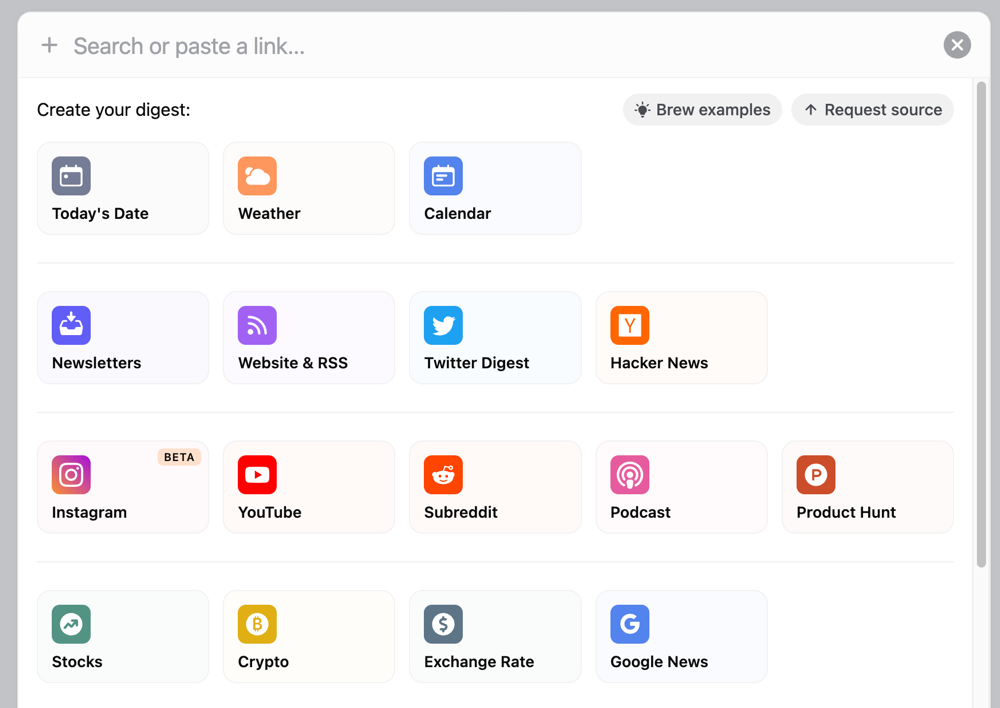This screenshot has height=708, width=1000.
Task: Add the YouTube source
Action: click(x=309, y=487)
